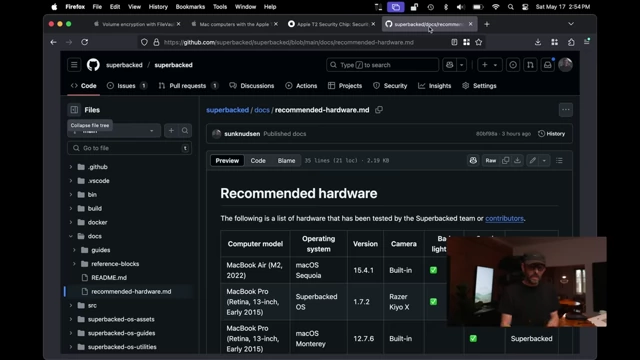
Task: Expand the .vscode folder
Action: point(71,181)
